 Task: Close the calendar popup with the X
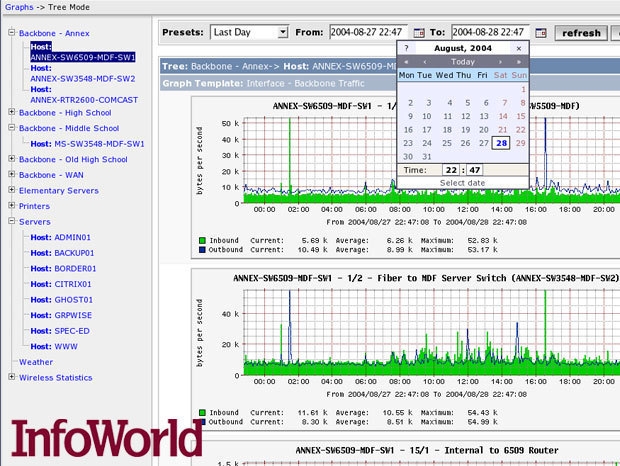click(x=518, y=48)
